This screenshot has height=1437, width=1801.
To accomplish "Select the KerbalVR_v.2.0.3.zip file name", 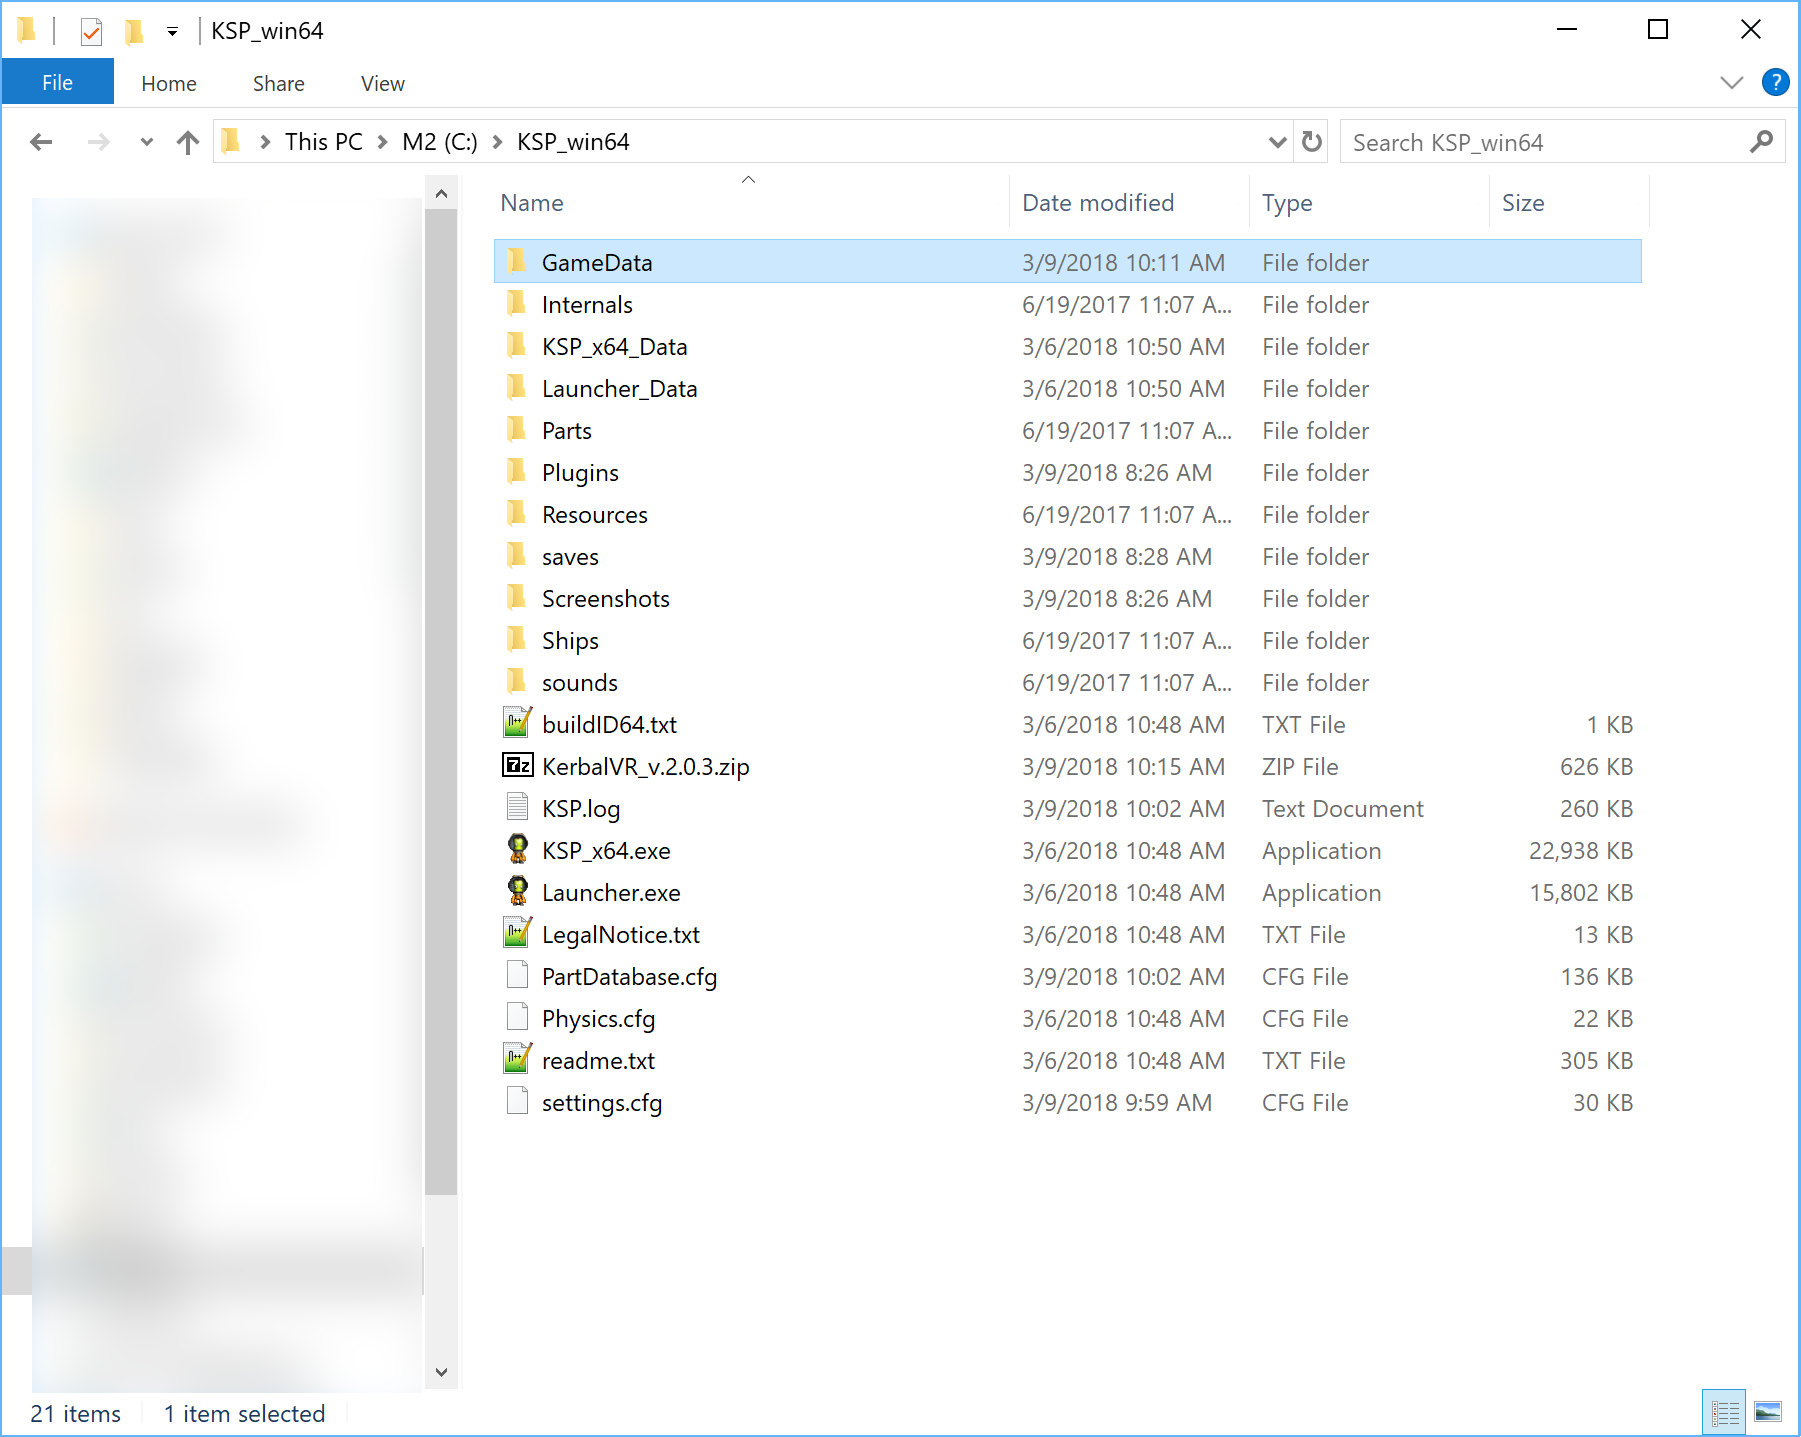I will [x=646, y=767].
